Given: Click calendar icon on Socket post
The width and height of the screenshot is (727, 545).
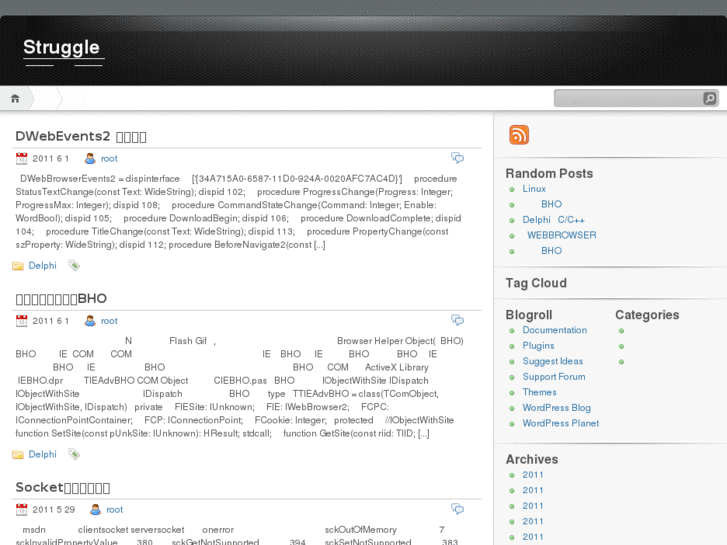Looking at the screenshot, I should [21, 510].
